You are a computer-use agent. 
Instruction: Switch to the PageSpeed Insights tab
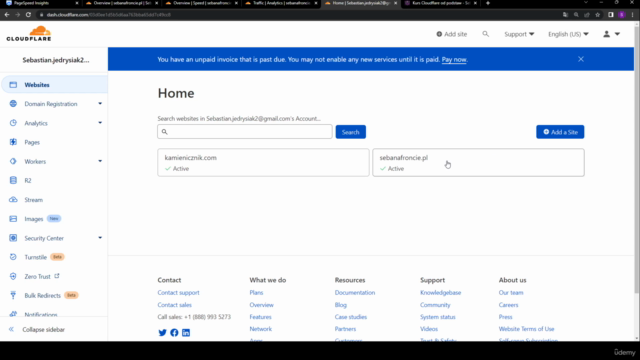[41, 3]
